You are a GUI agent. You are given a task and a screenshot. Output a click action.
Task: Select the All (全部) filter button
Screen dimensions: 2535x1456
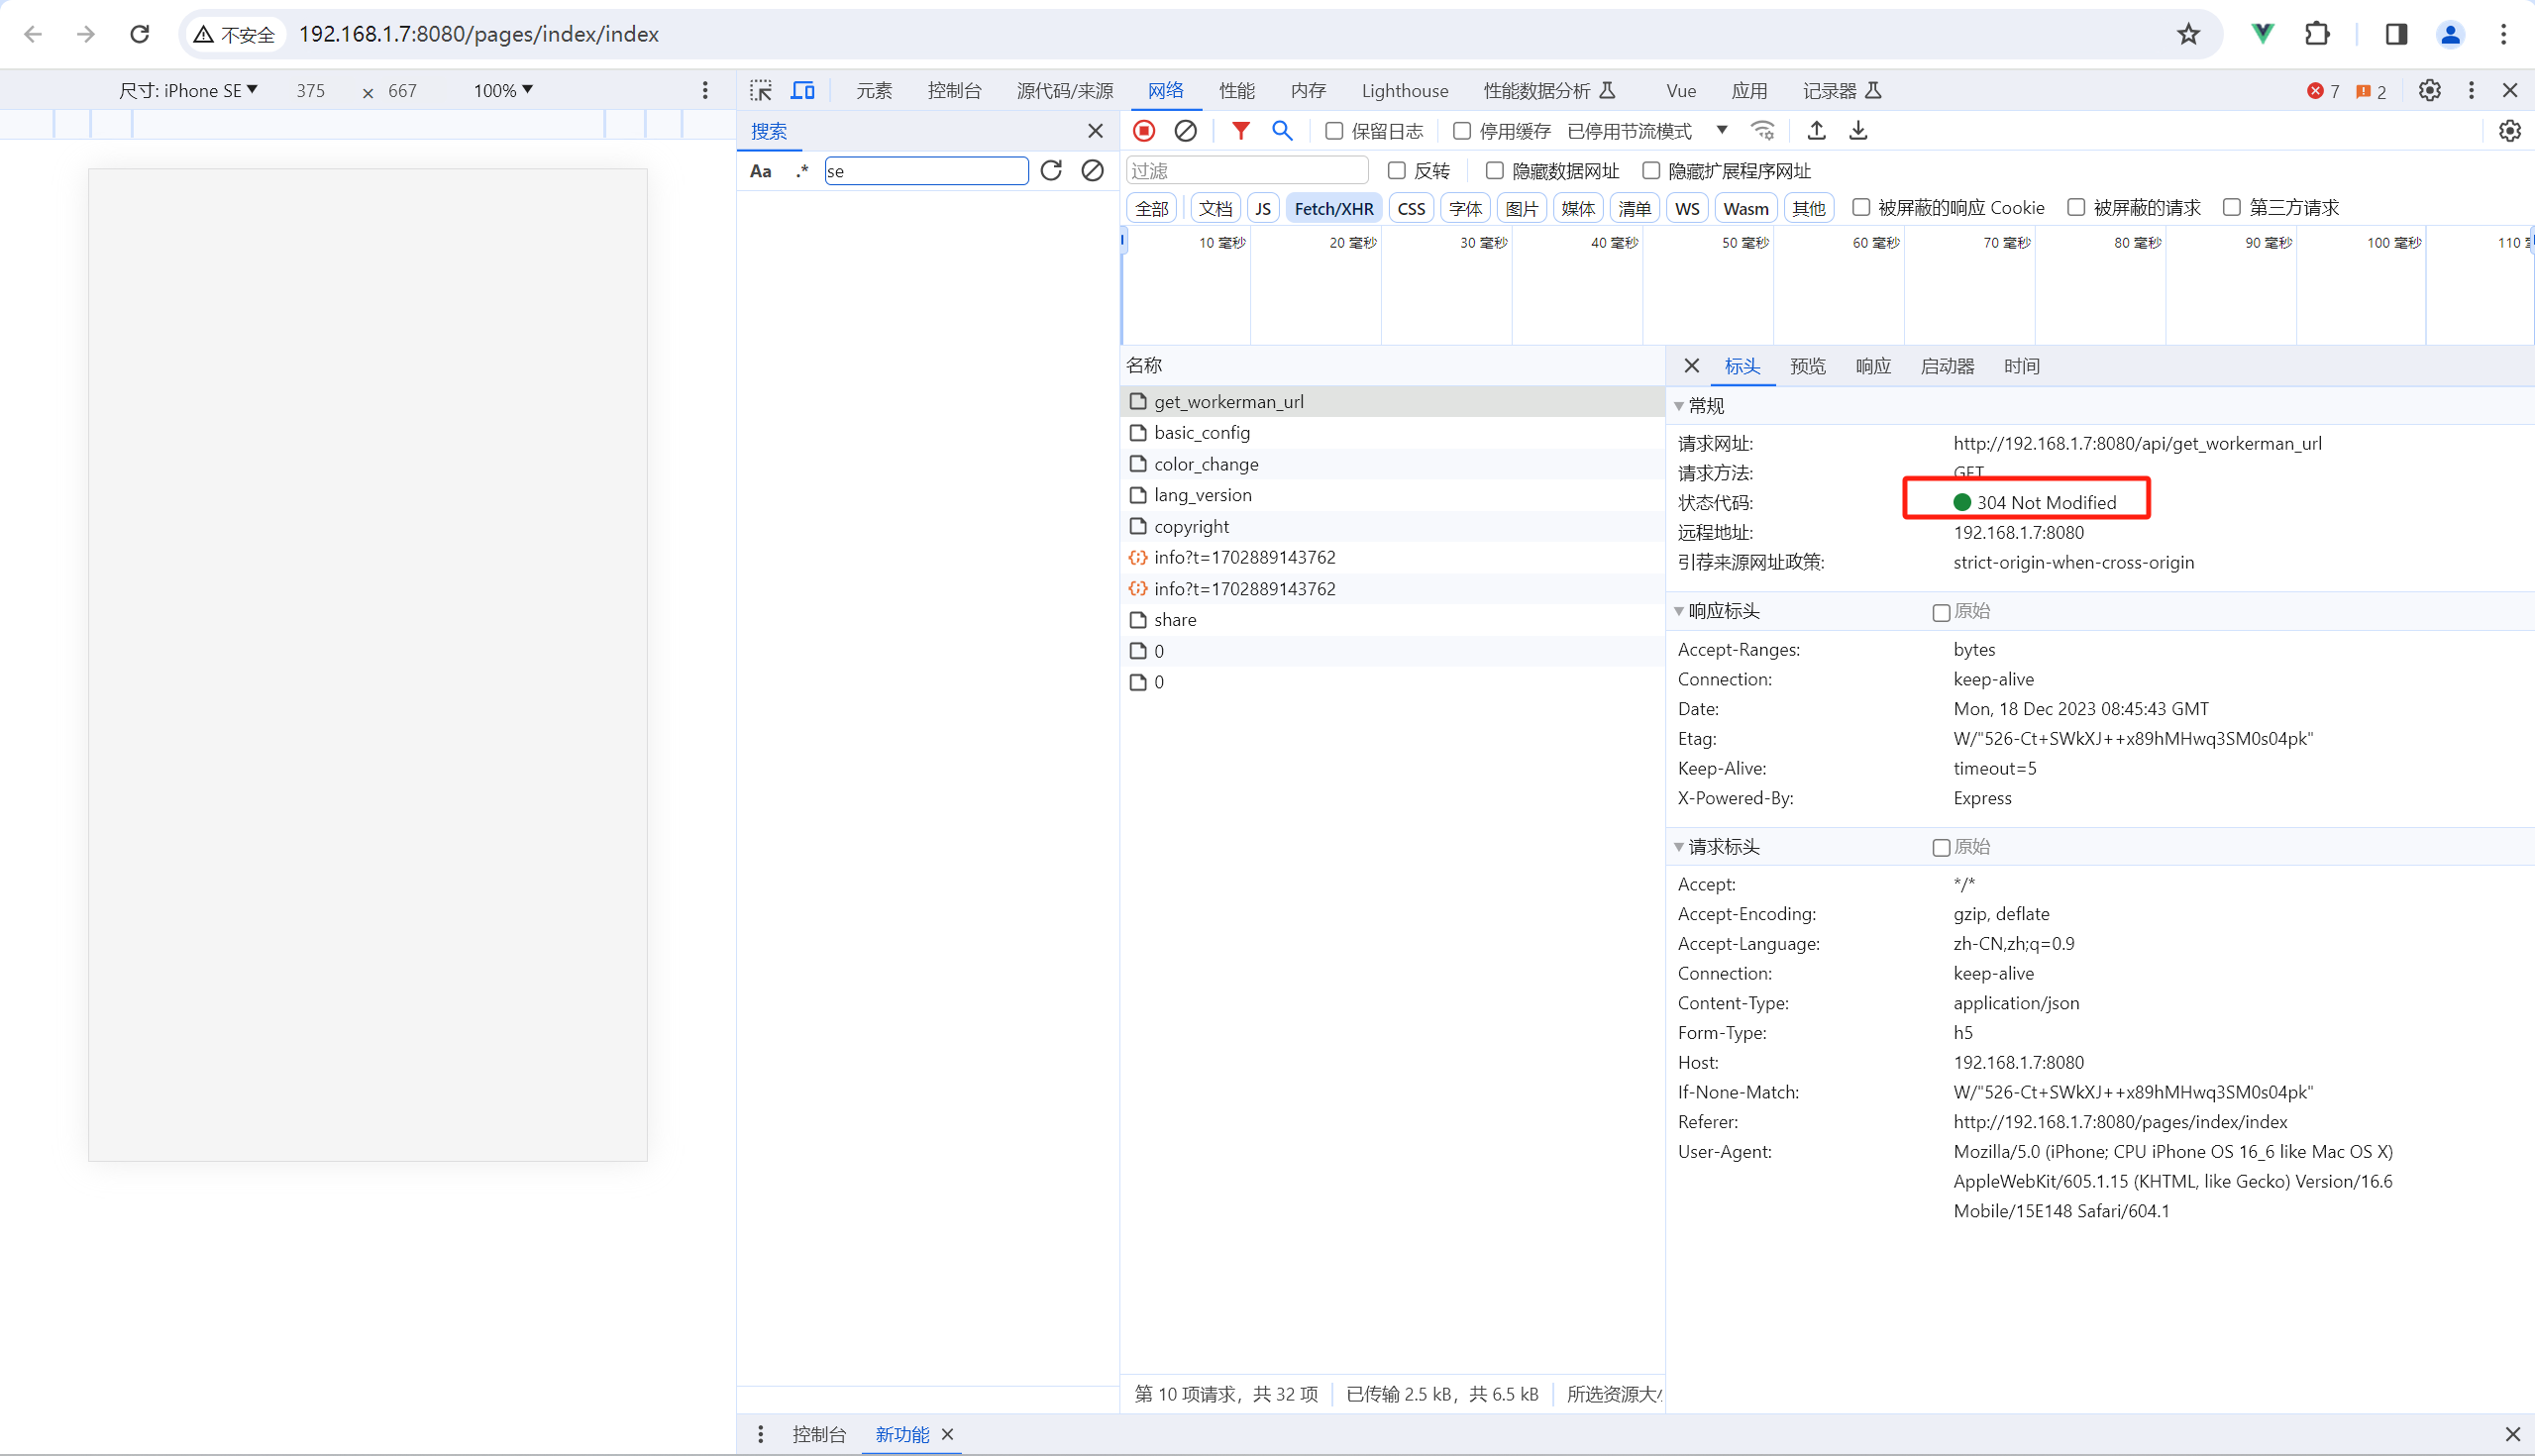[1151, 208]
